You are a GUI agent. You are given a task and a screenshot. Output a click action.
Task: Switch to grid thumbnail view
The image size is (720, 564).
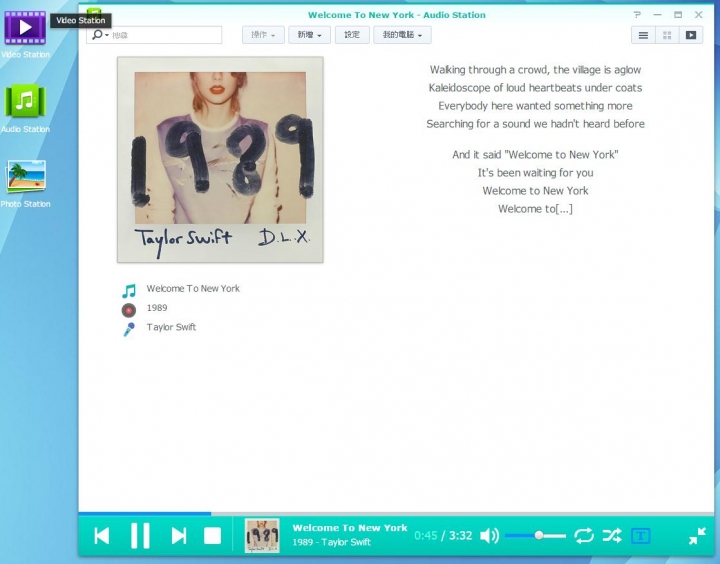coord(667,35)
